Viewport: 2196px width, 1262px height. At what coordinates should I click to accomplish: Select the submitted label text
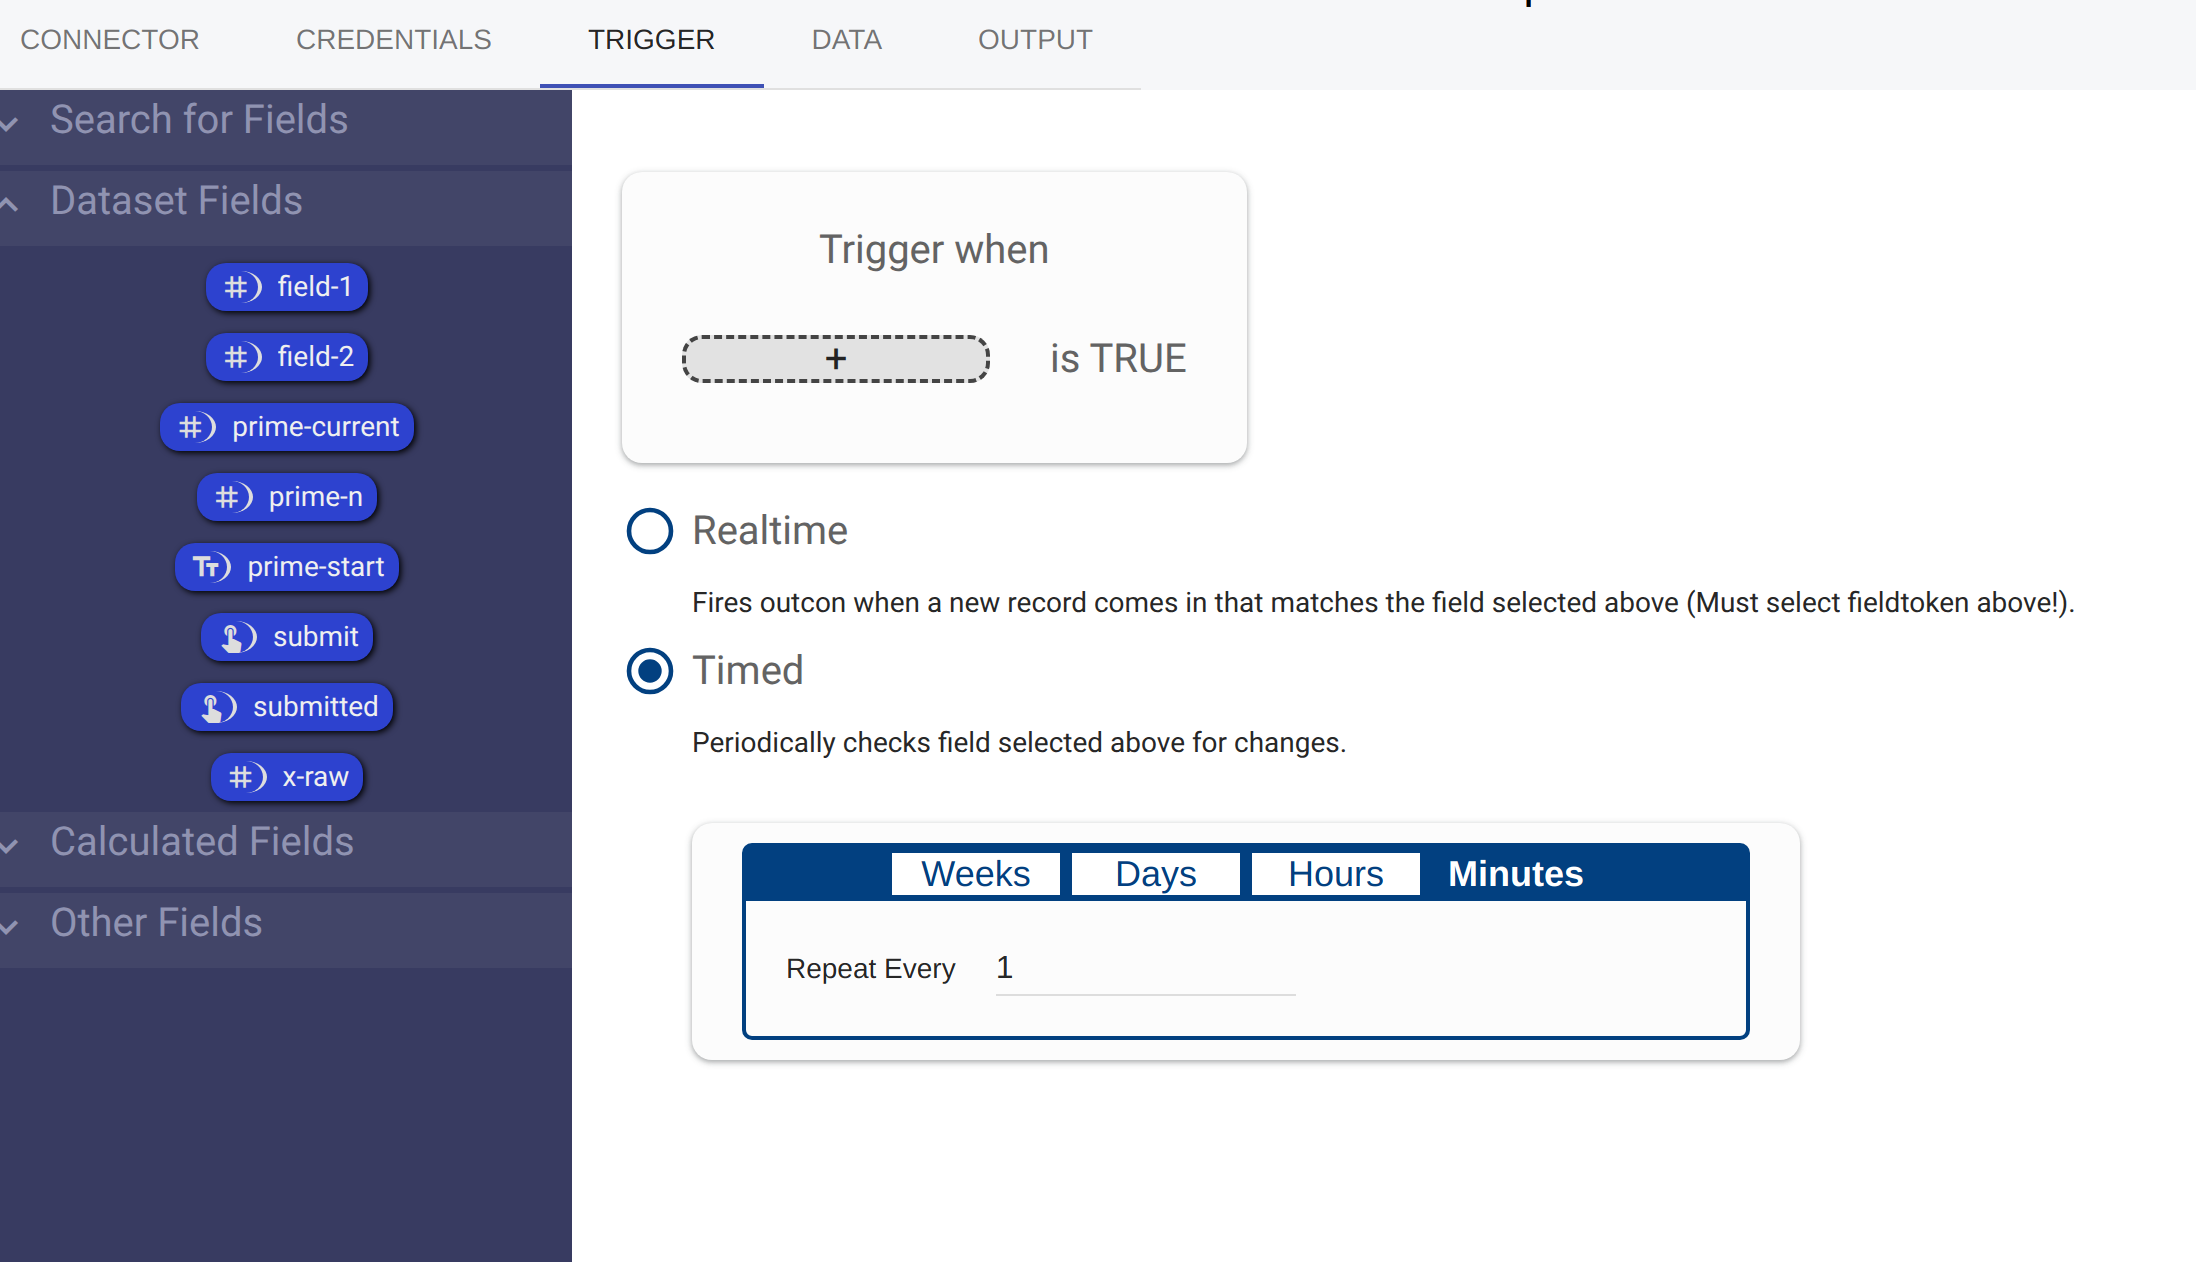click(316, 707)
